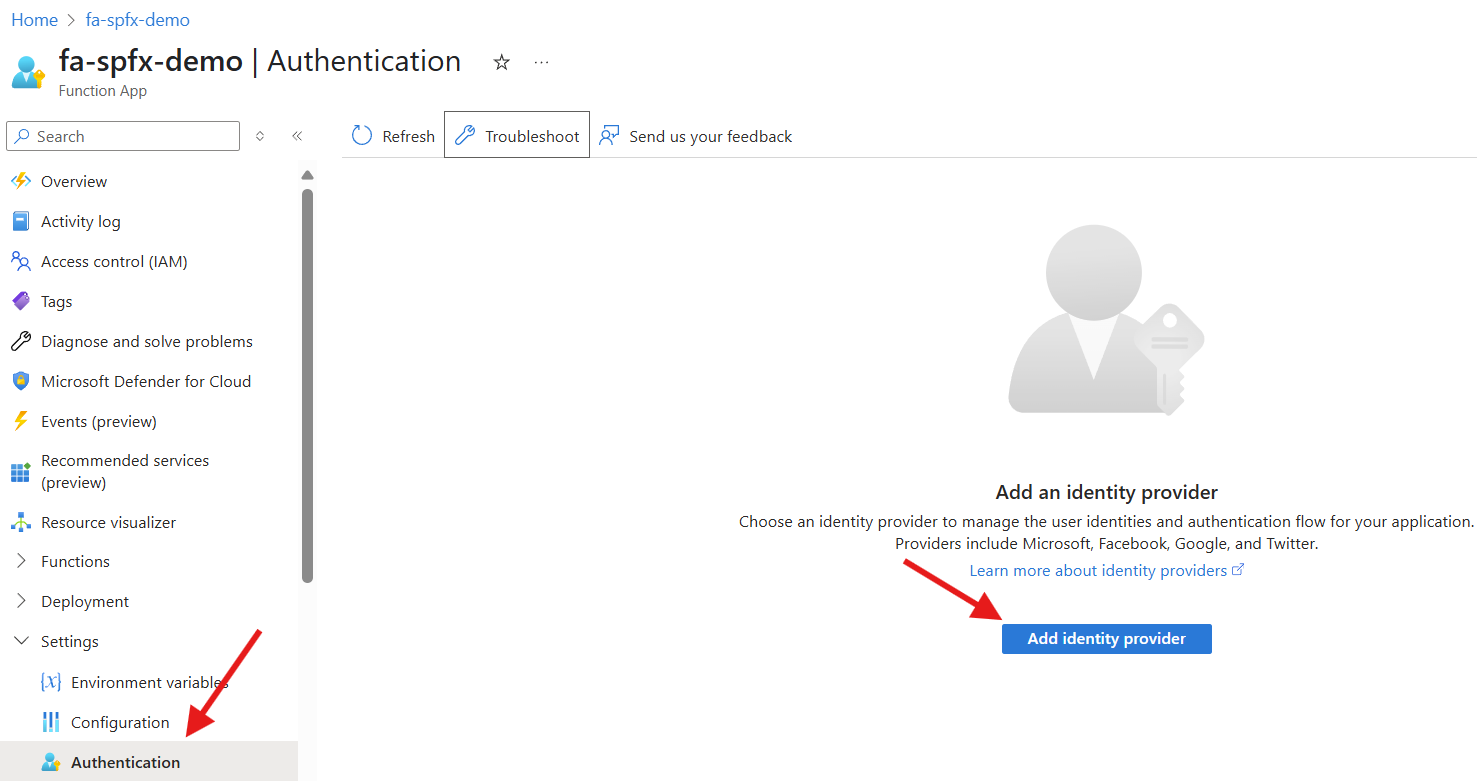Click the sidebar scroll-up arrow
This screenshot has height=781, width=1477.
point(307,175)
